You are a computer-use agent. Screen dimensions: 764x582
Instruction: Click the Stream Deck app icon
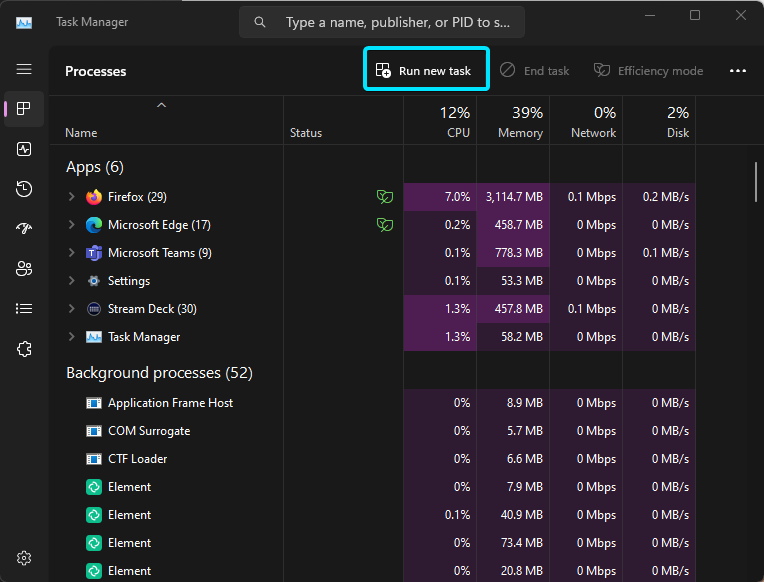(x=94, y=309)
